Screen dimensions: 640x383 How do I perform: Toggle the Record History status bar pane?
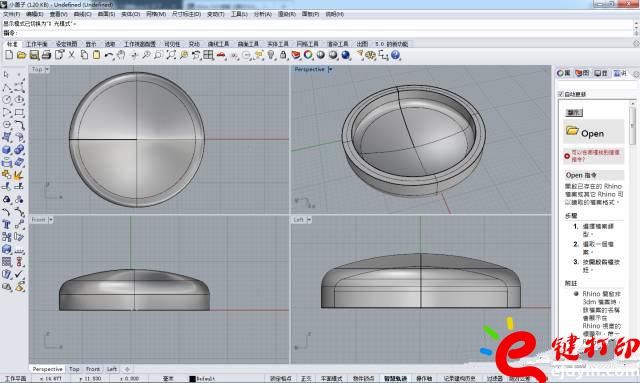pyautogui.click(x=460, y=379)
